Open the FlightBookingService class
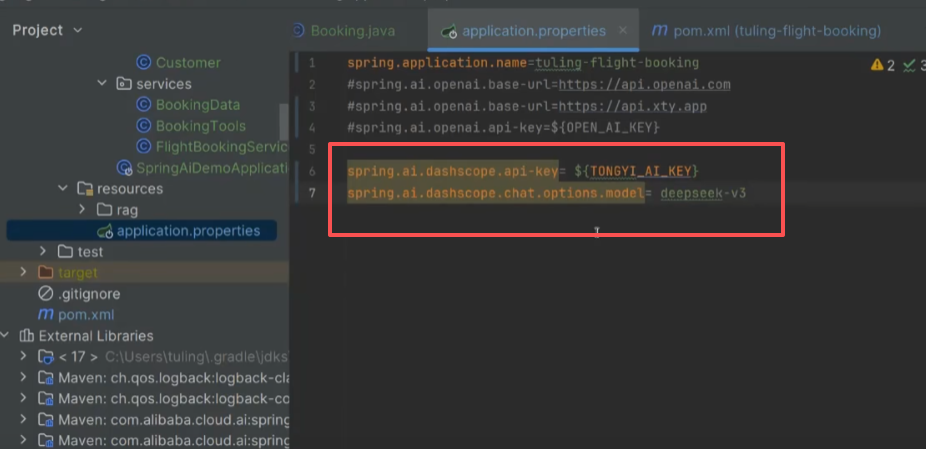 pos(222,147)
